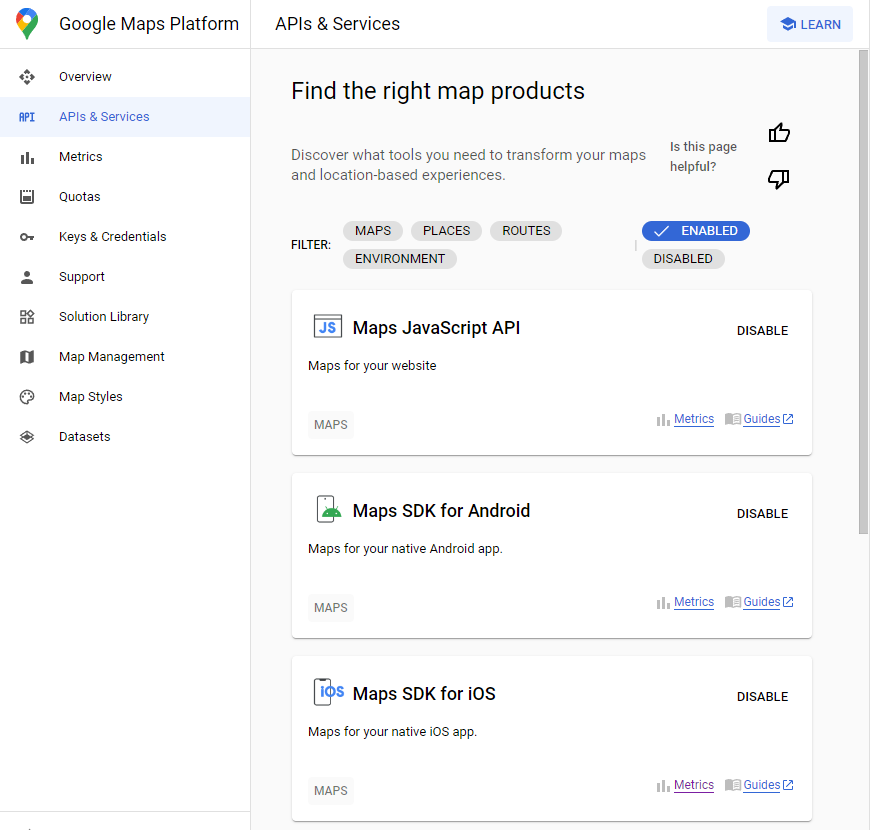Click the book icon beside Android SDK Guides
Image resolution: width=881 pixels, height=830 pixels.
pos(733,602)
